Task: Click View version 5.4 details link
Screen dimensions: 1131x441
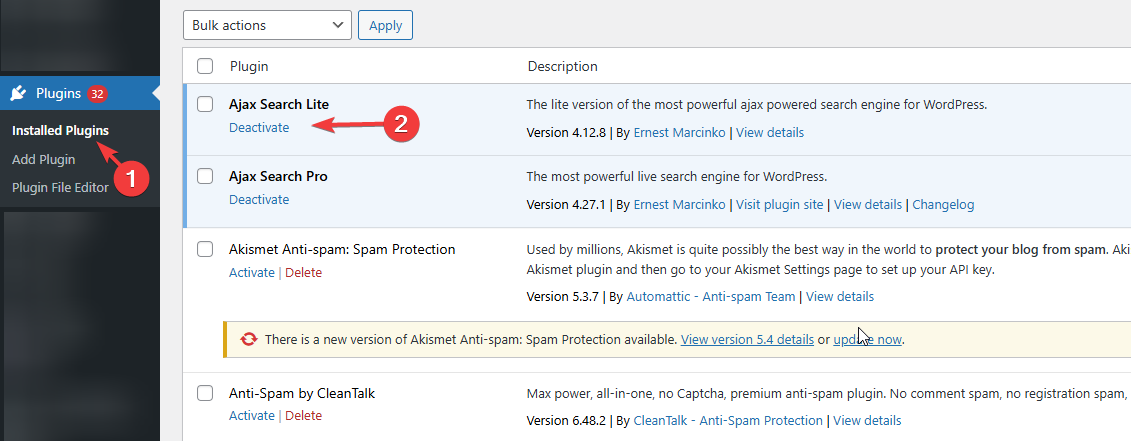Action: coord(747,339)
